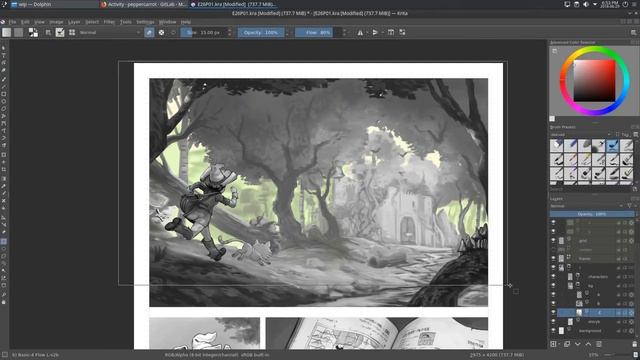640x360 pixels.
Task: Click the brush Size slider
Action: point(203,32)
